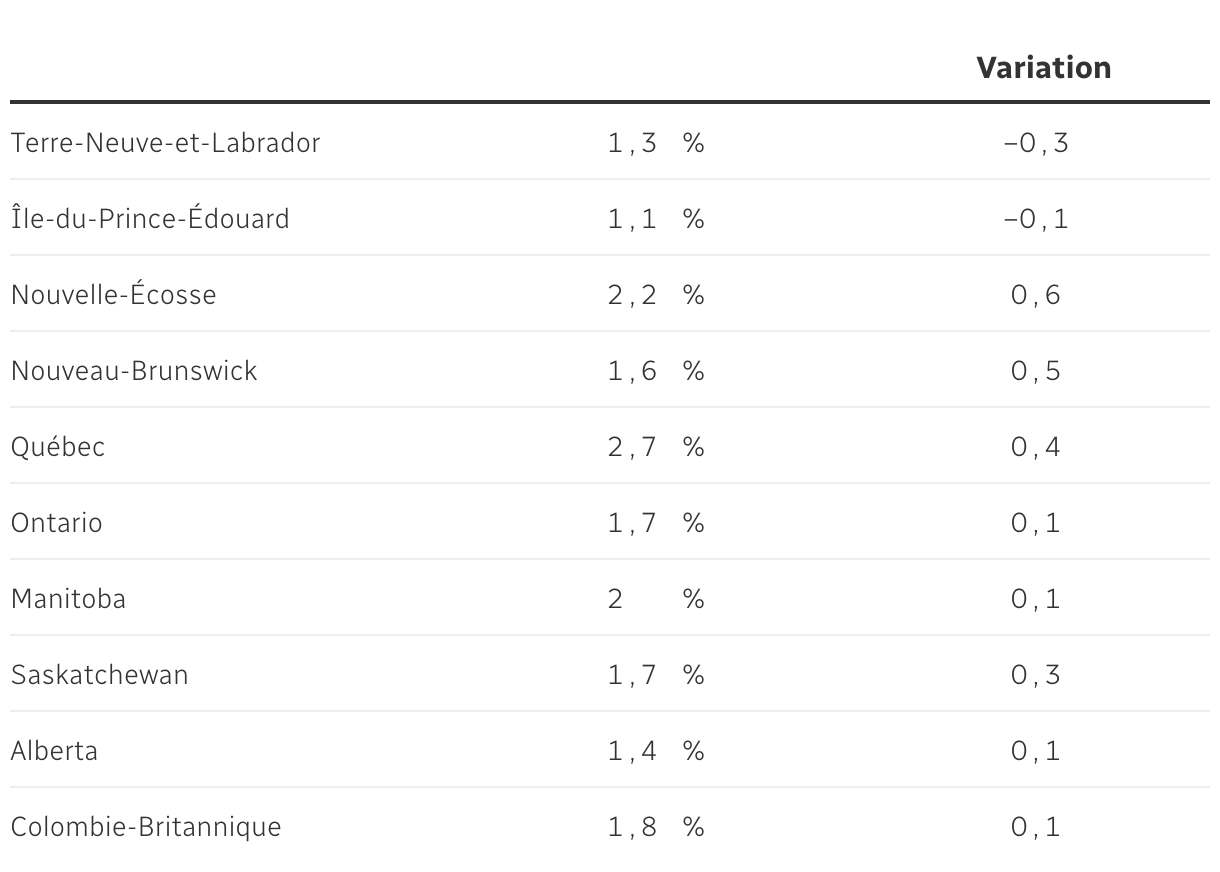Click the −0,1 variation for Île-du-Prince-Édouard
This screenshot has height=872, width=1220.
[1036, 219]
